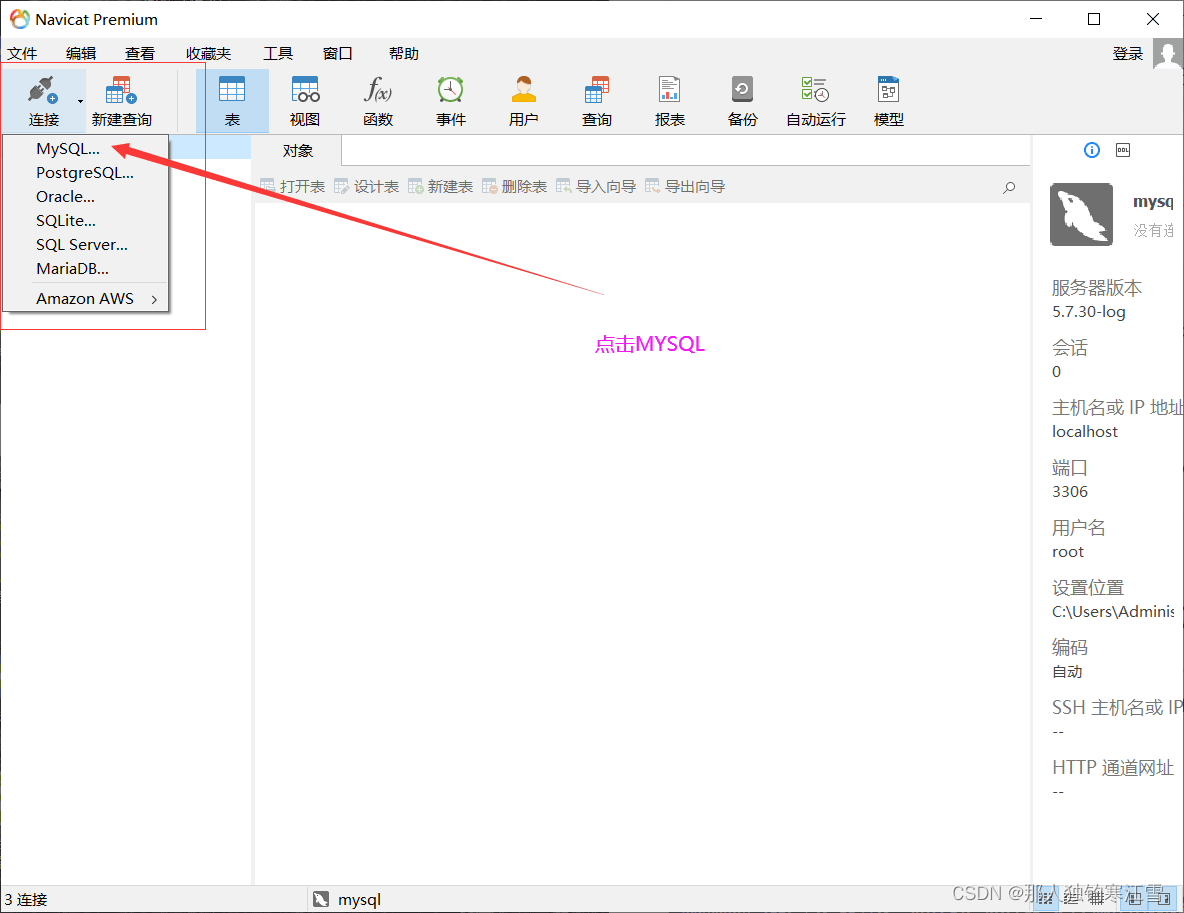Select the 自动 encoding value
This screenshot has width=1184, height=913.
pos(1067,672)
